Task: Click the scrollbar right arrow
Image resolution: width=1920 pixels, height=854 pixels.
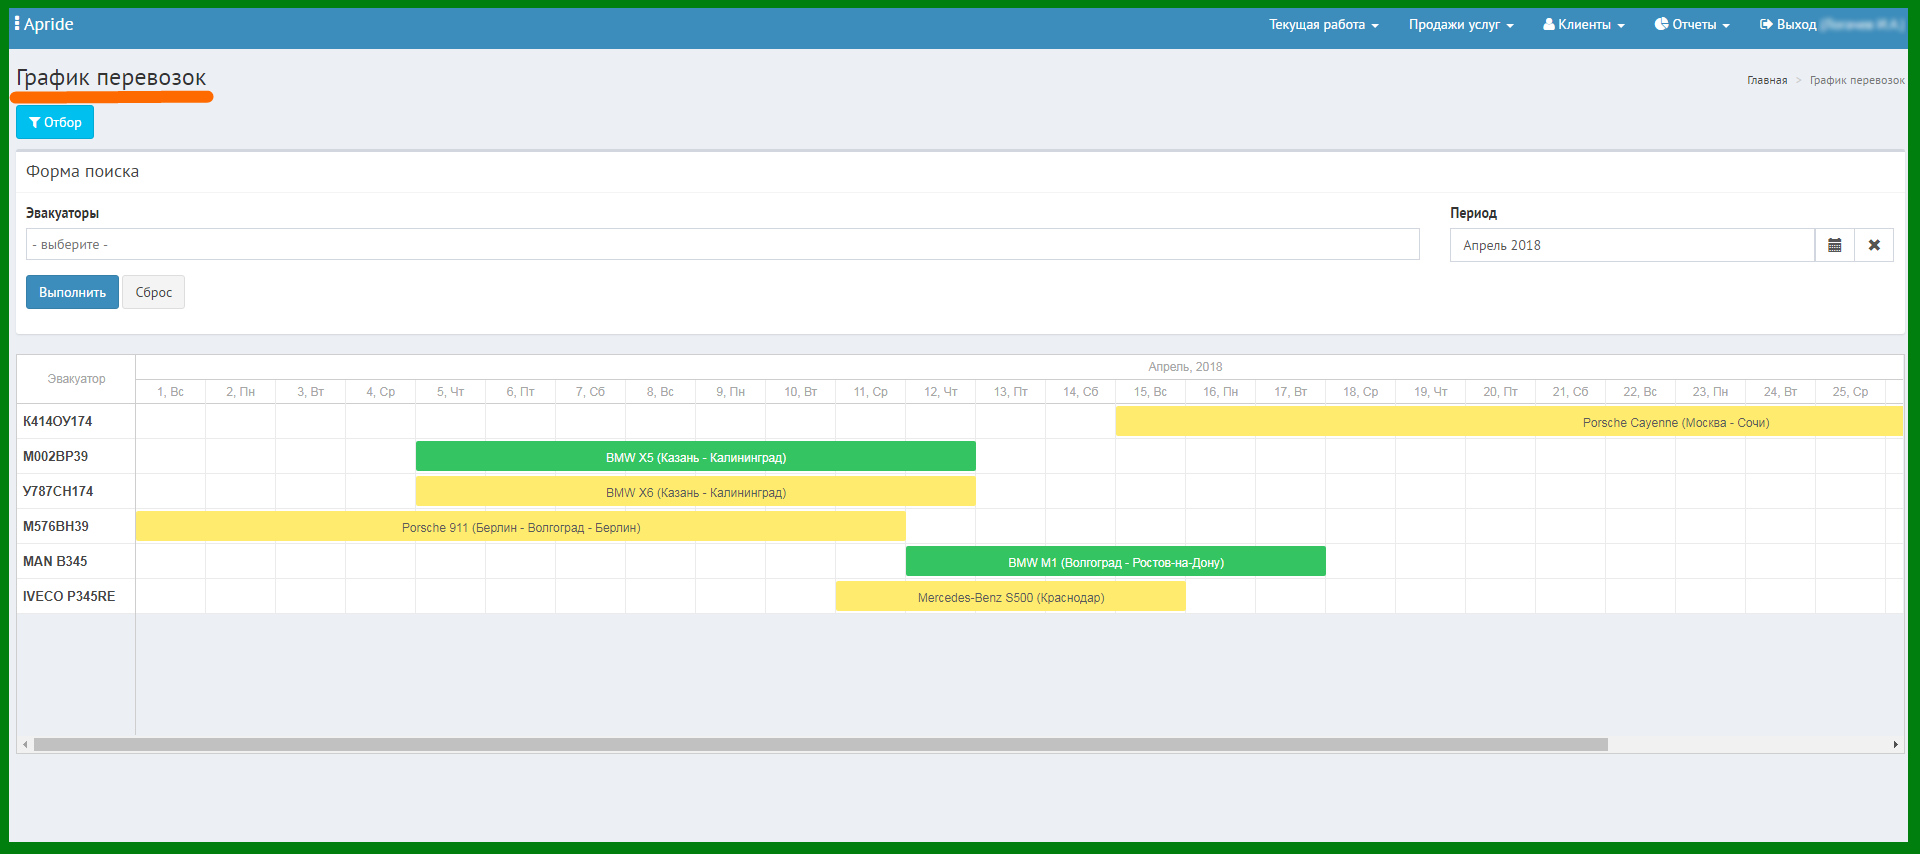Action: [x=1895, y=744]
